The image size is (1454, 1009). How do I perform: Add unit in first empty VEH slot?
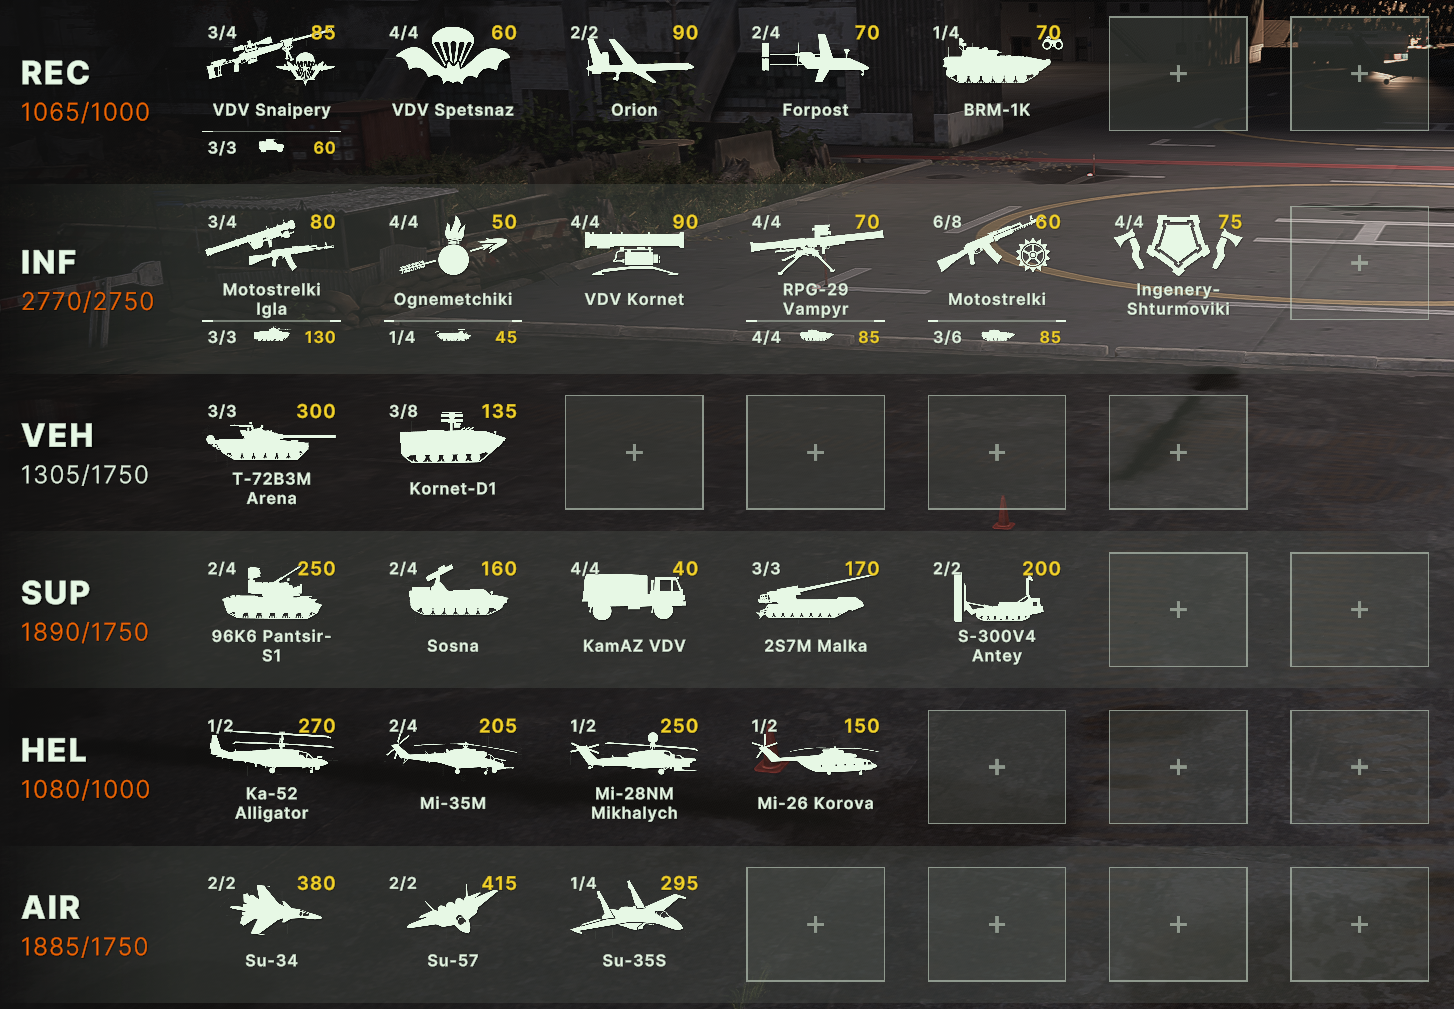pyautogui.click(x=634, y=452)
